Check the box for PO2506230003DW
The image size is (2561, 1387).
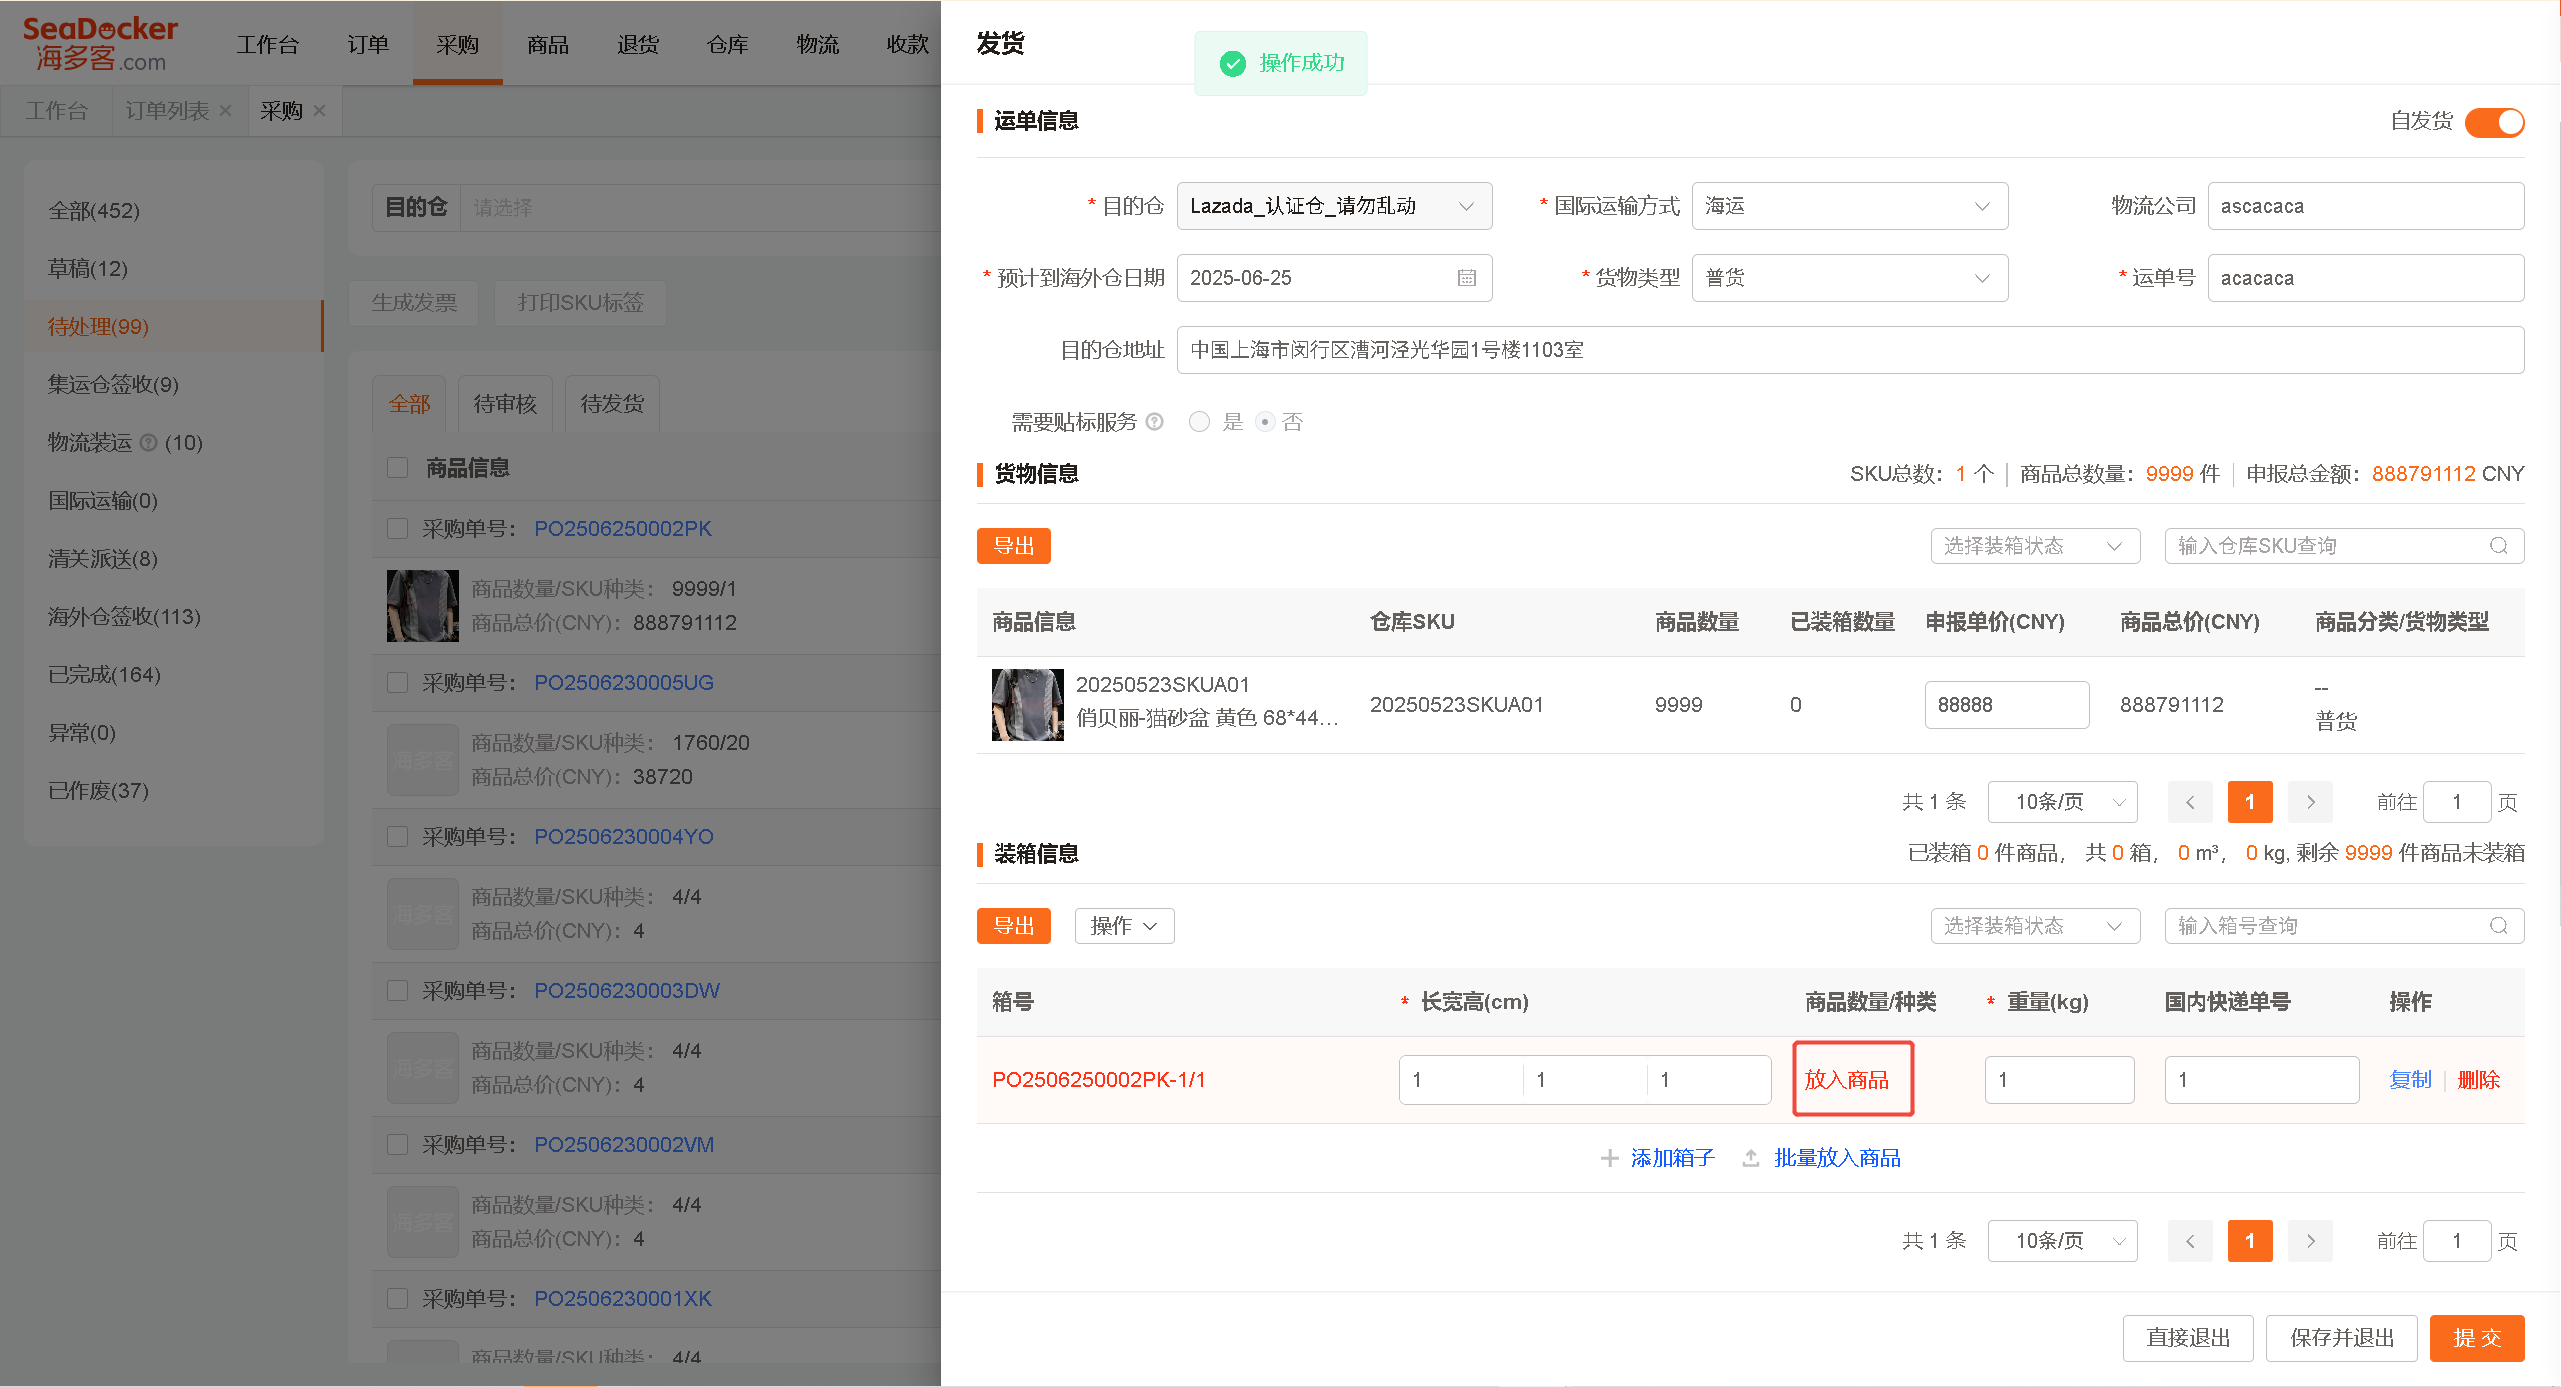point(398,990)
